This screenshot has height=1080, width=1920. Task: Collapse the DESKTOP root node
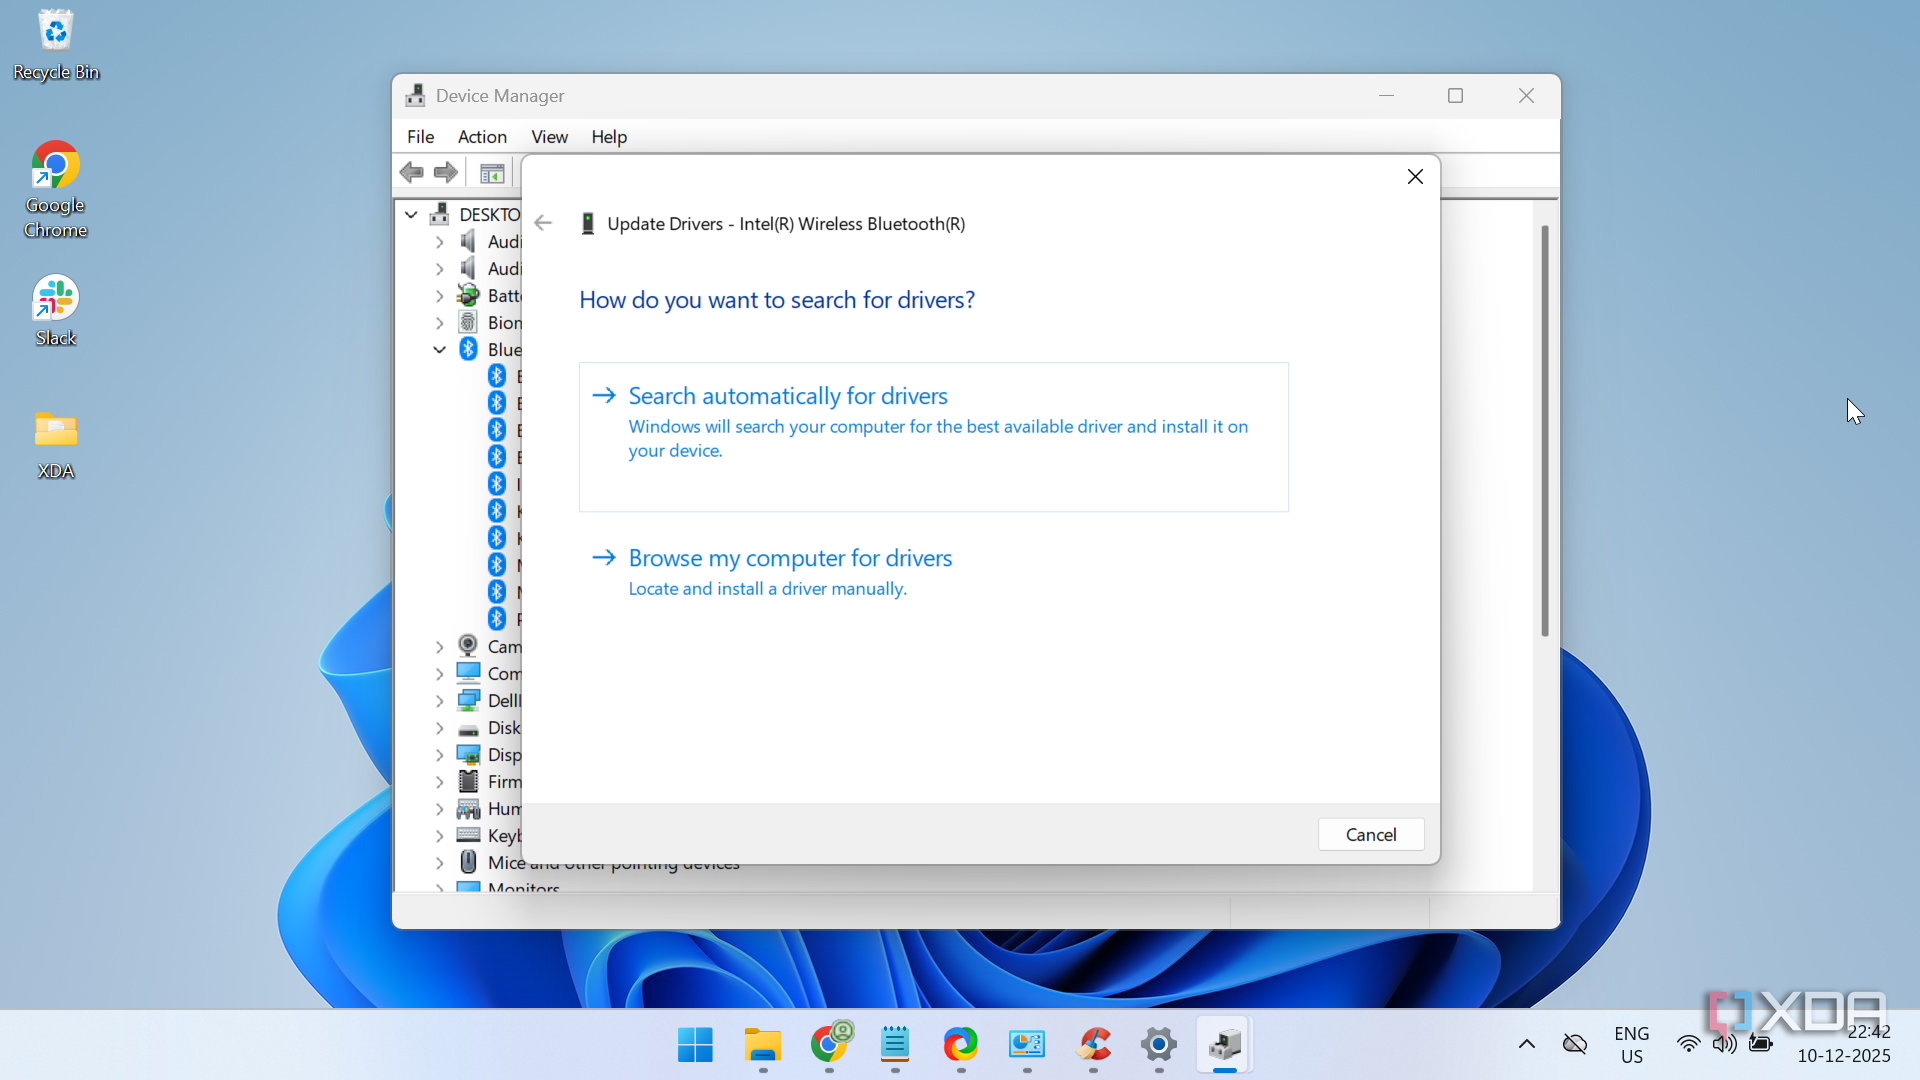click(x=411, y=214)
